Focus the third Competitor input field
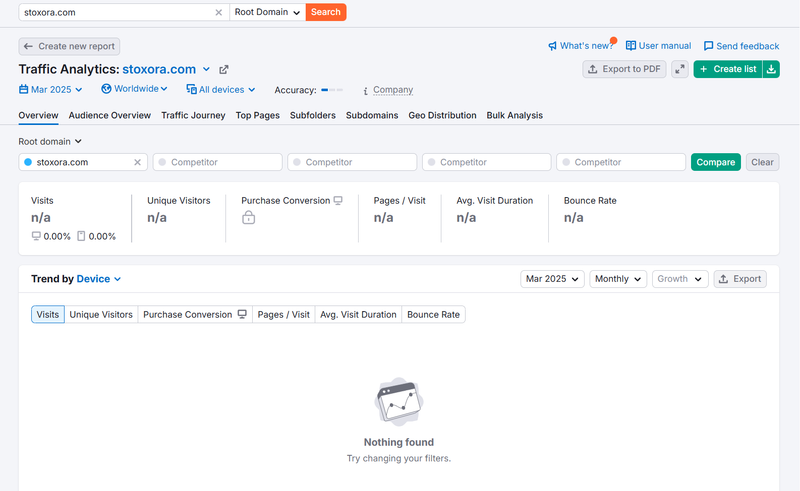 (x=487, y=162)
